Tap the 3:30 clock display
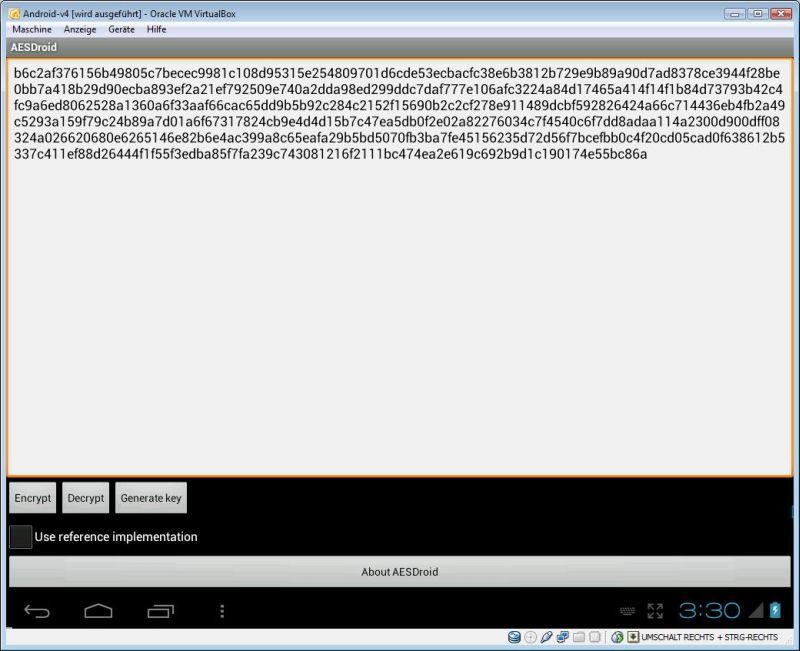The height and width of the screenshot is (651, 800). (709, 610)
